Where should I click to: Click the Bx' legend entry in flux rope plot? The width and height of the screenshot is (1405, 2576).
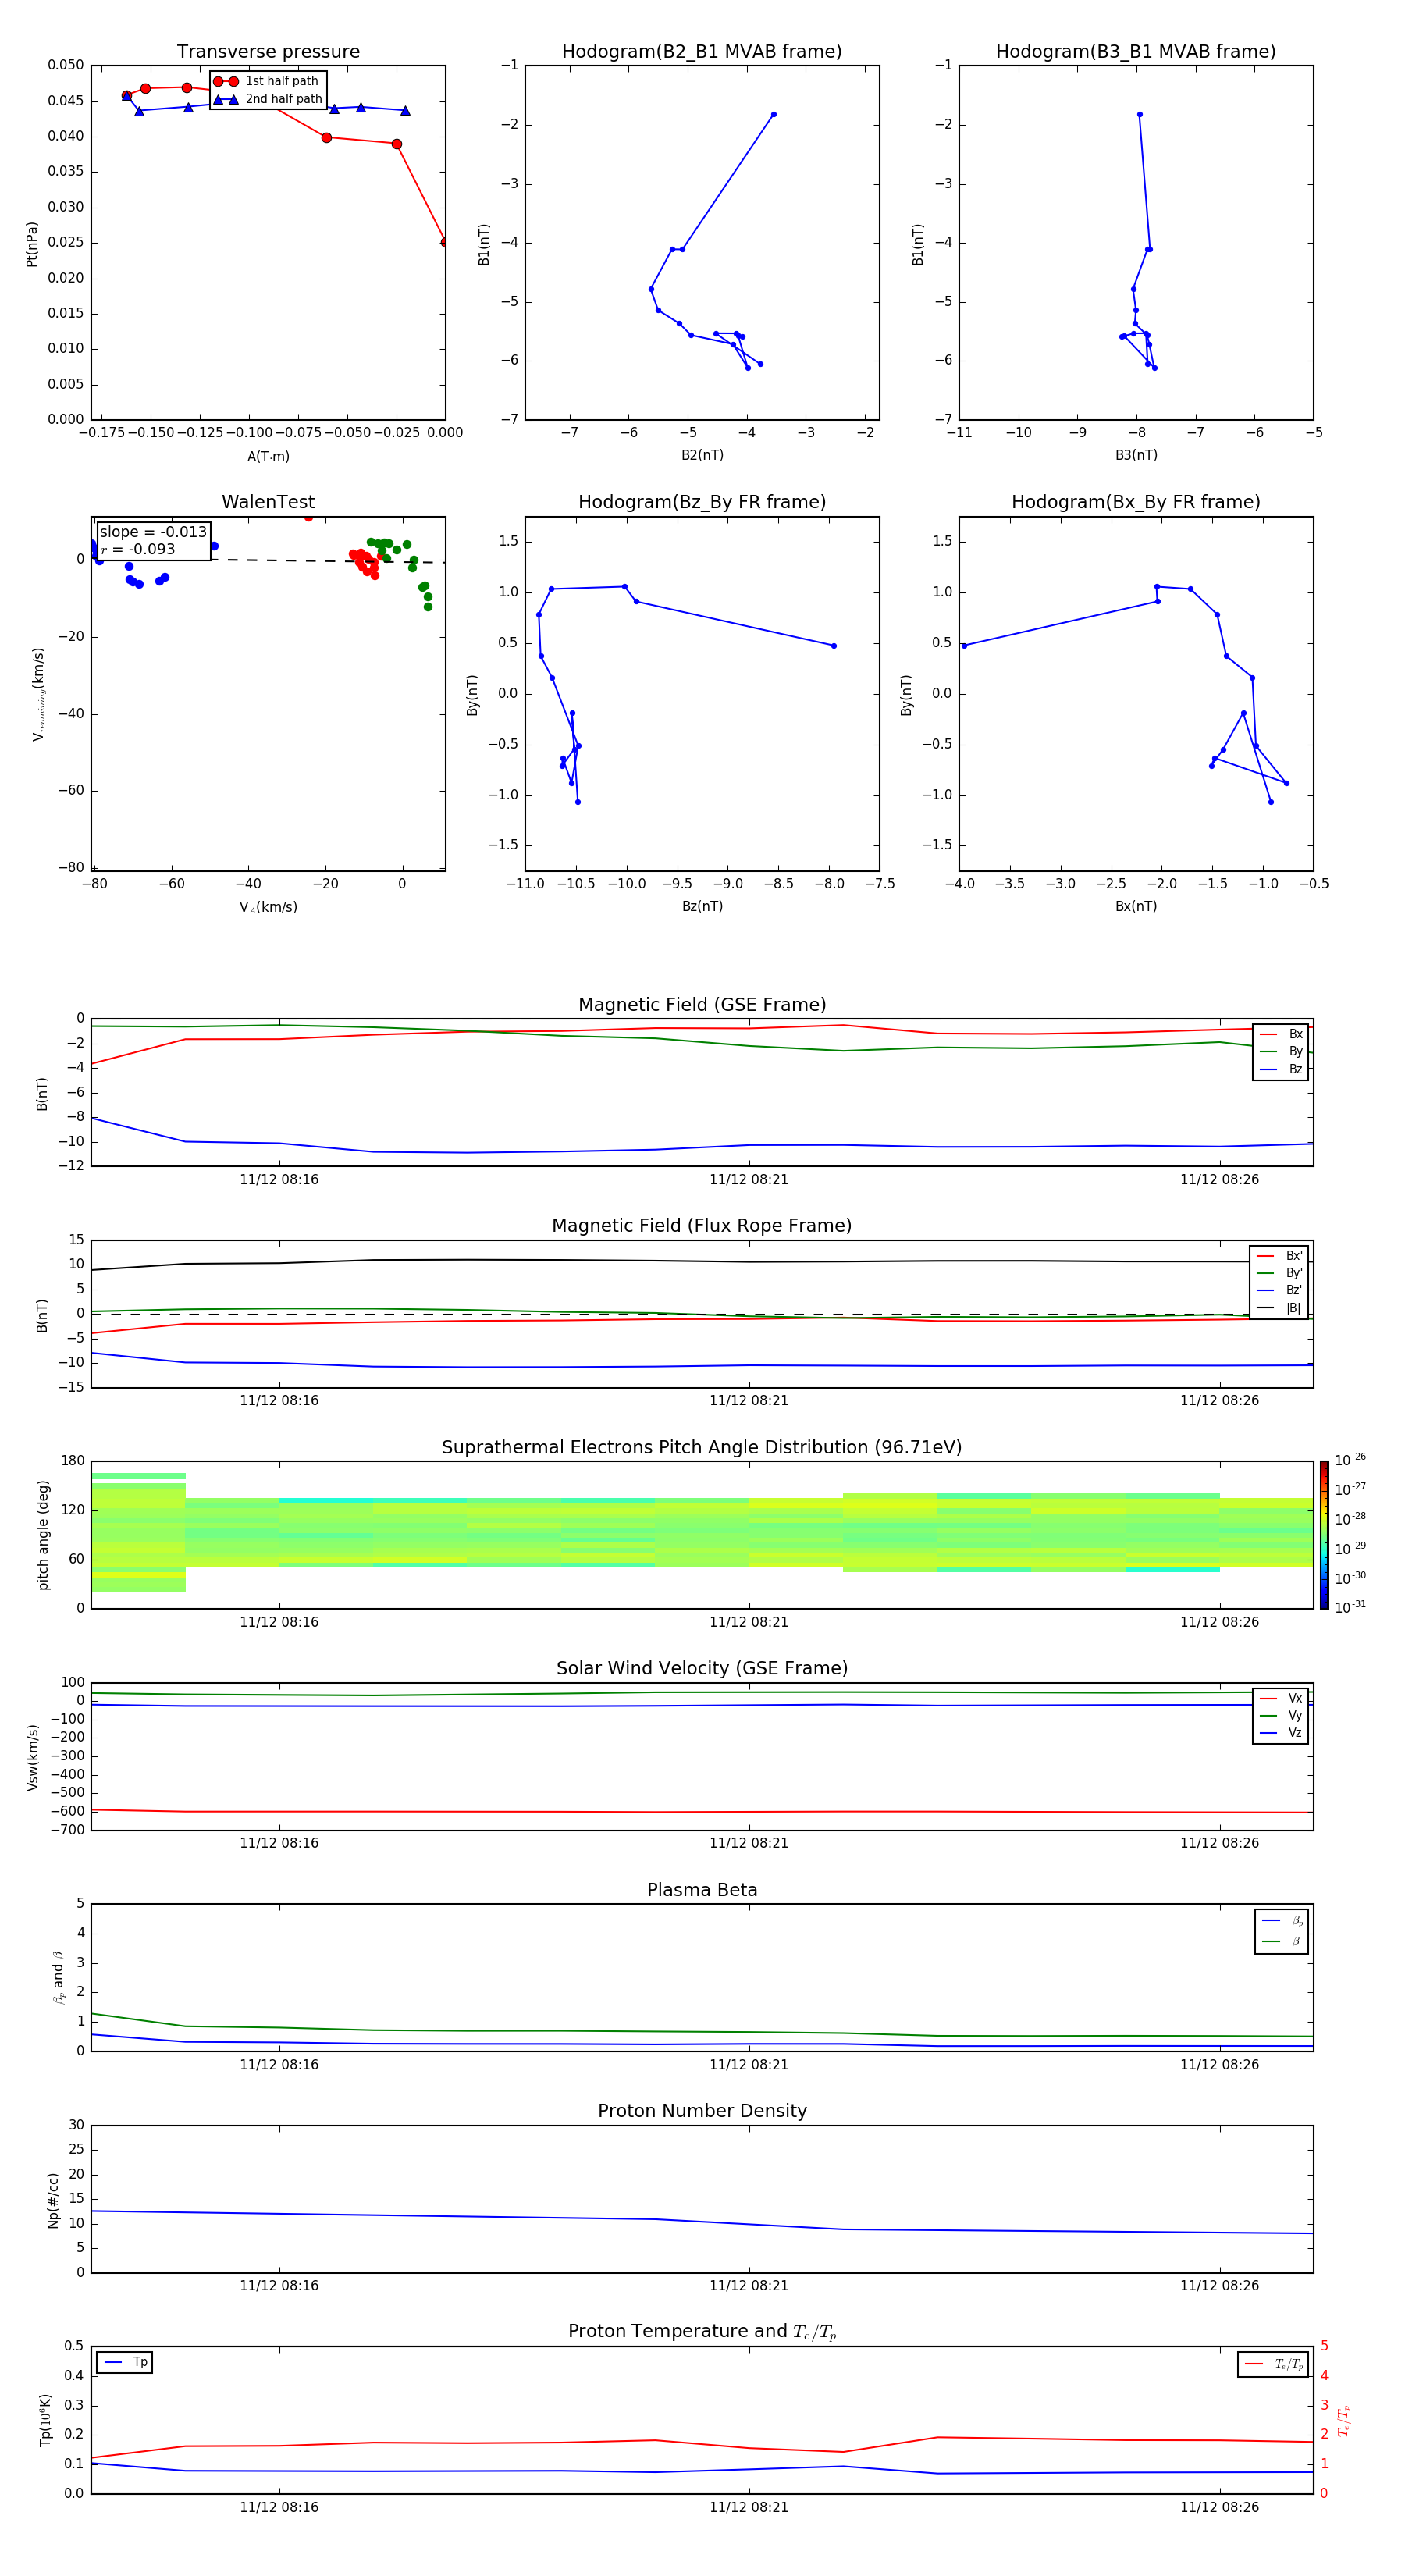(1279, 1256)
